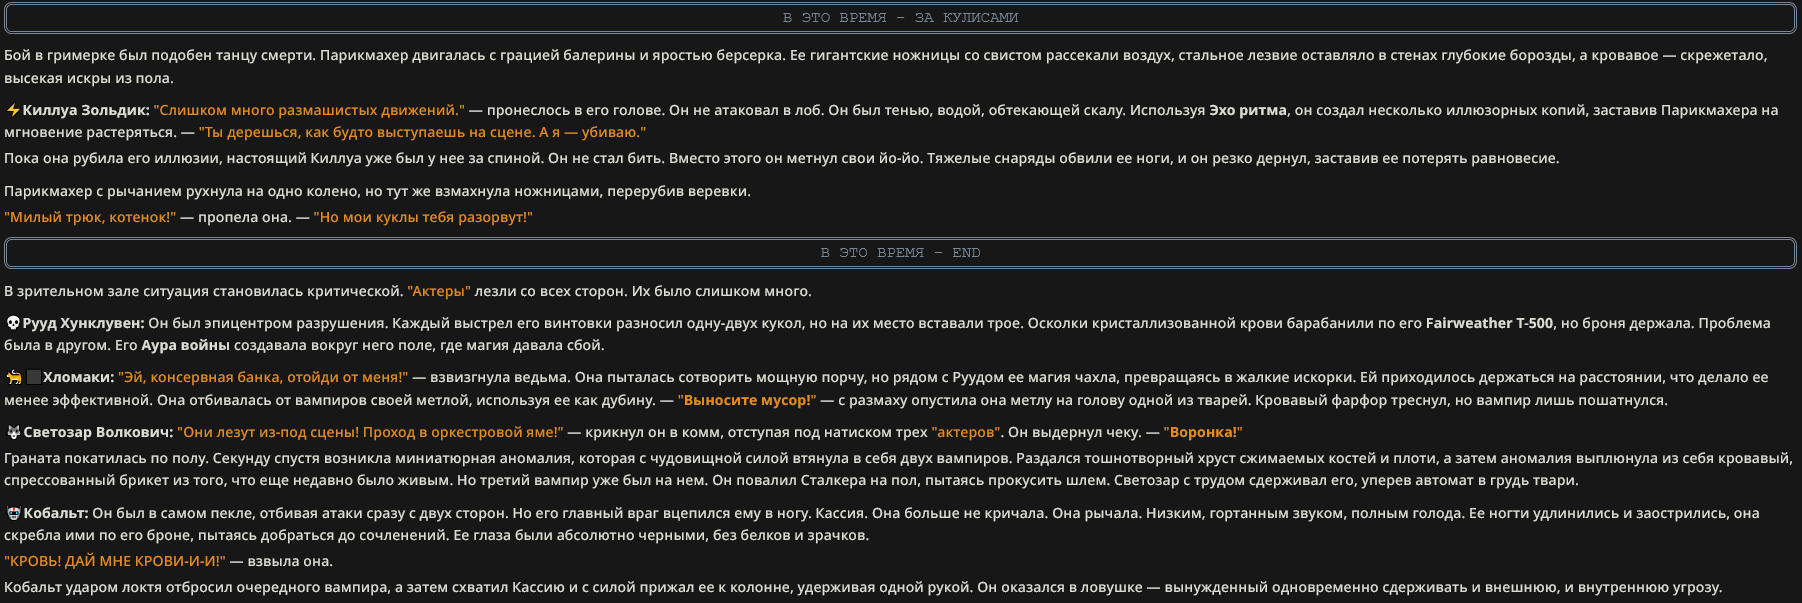The height and width of the screenshot is (603, 1802).
Task: Click the name Рууд Хунклувен:
Action: (83, 324)
